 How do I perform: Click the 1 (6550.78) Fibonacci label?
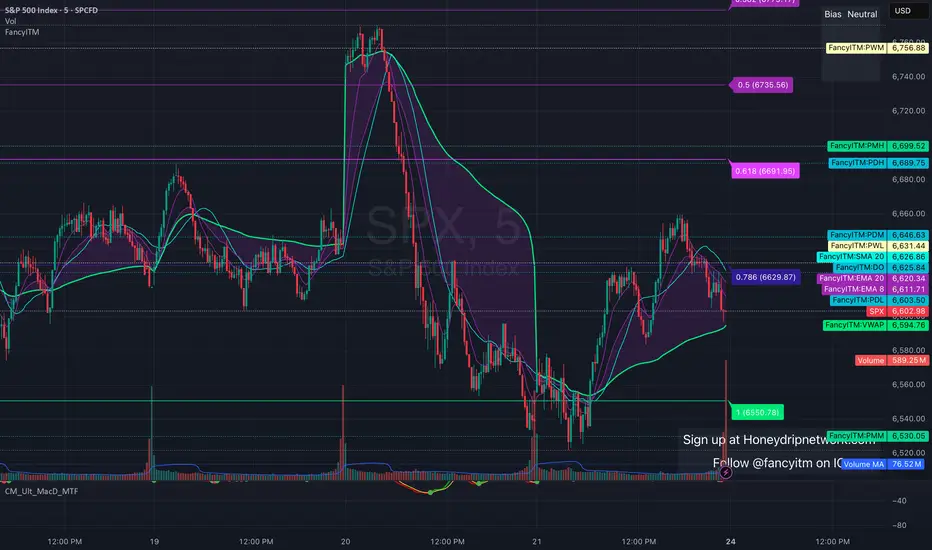[x=757, y=412]
